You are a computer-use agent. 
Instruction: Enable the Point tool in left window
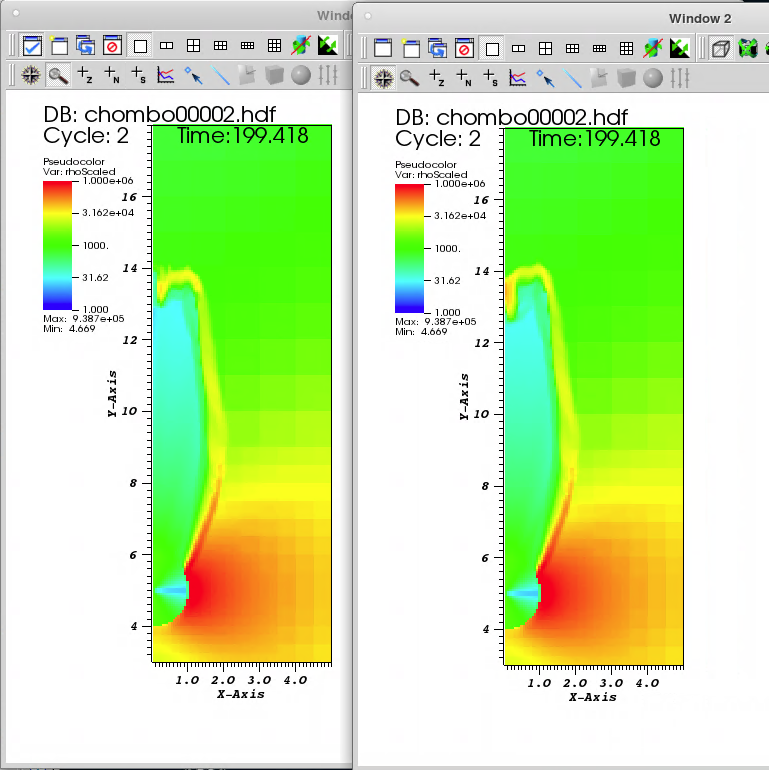(x=193, y=75)
